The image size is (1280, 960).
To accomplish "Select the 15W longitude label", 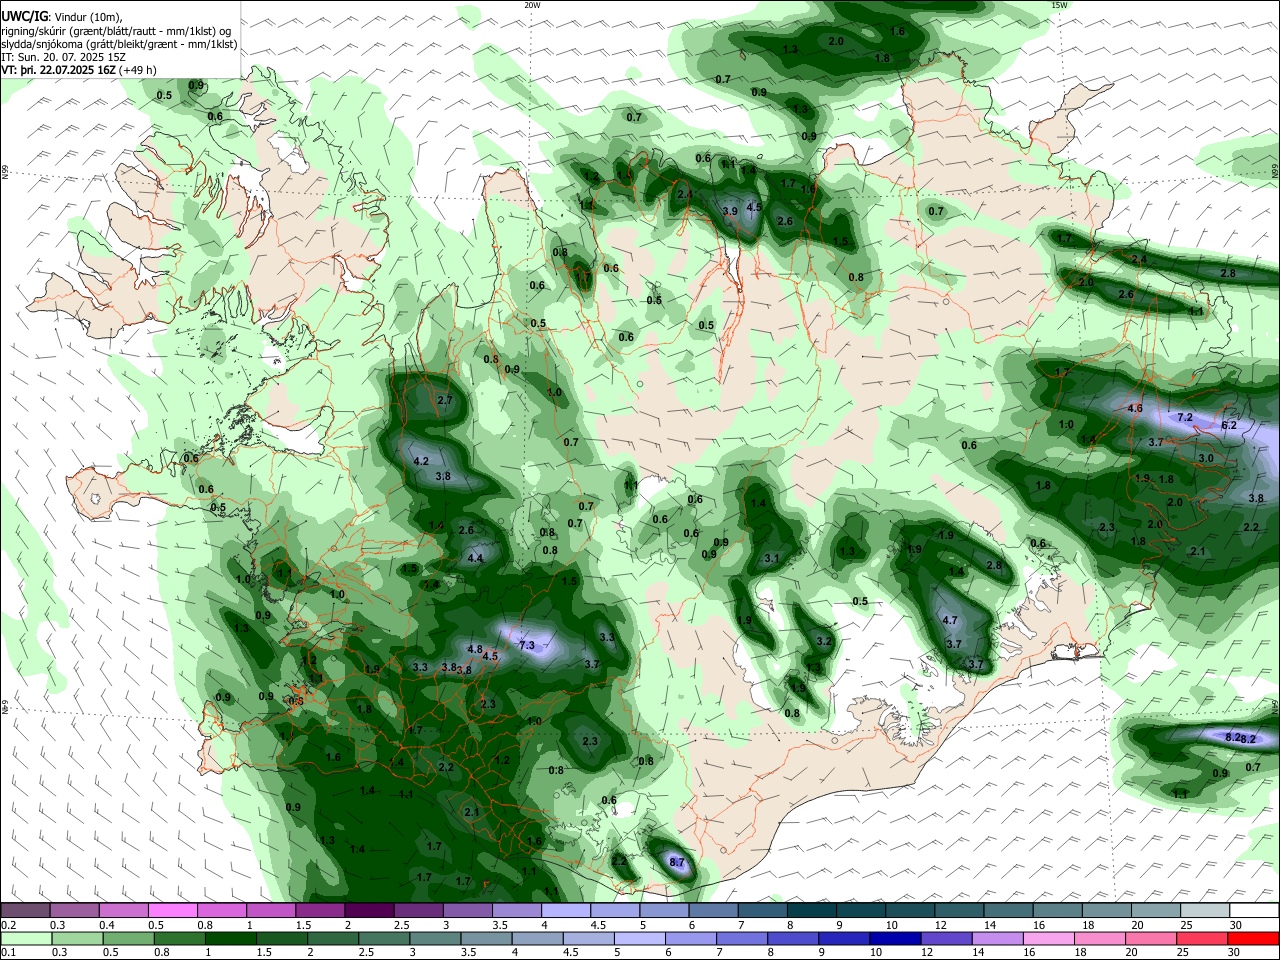I will [1059, 5].
